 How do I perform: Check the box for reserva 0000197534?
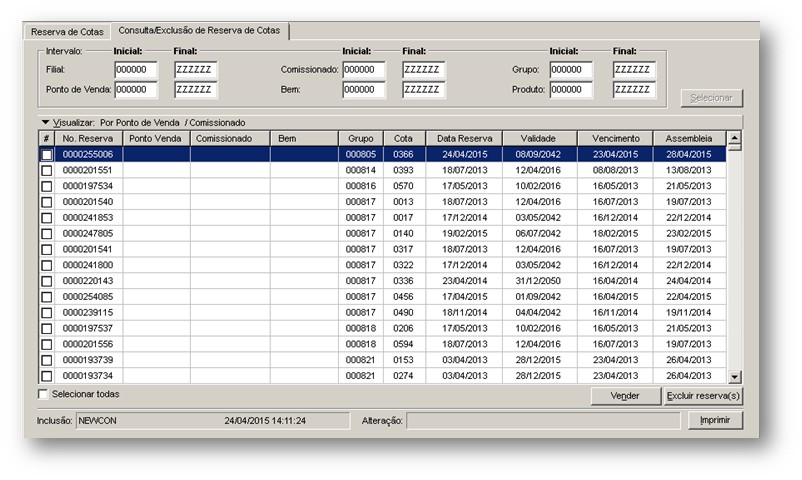click(47, 186)
